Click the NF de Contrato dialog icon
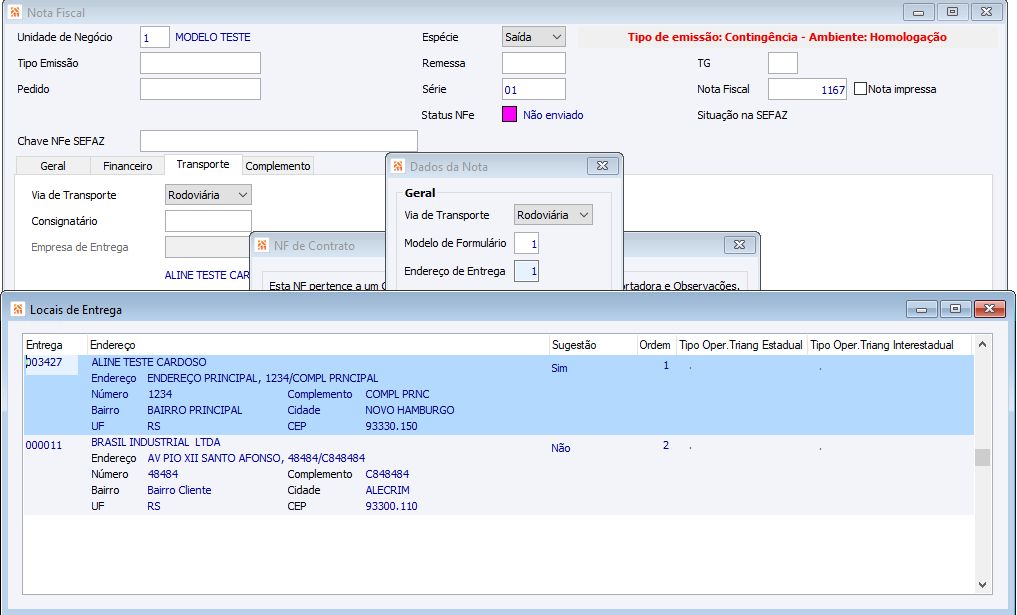Viewport: 1017px width, 615px height. coord(262,245)
